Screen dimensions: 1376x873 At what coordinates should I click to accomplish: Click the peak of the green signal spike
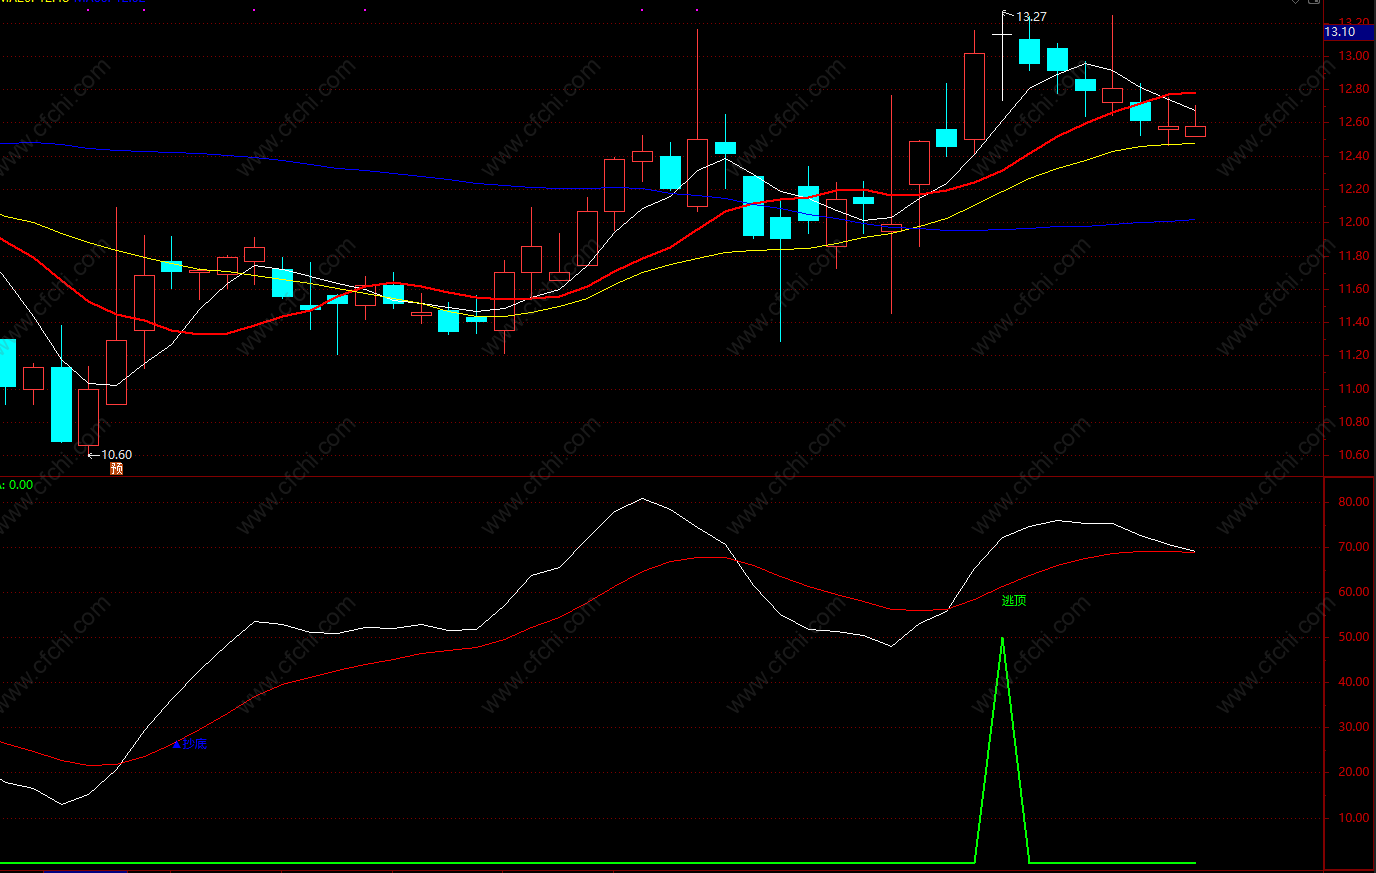pyautogui.click(x=1002, y=638)
